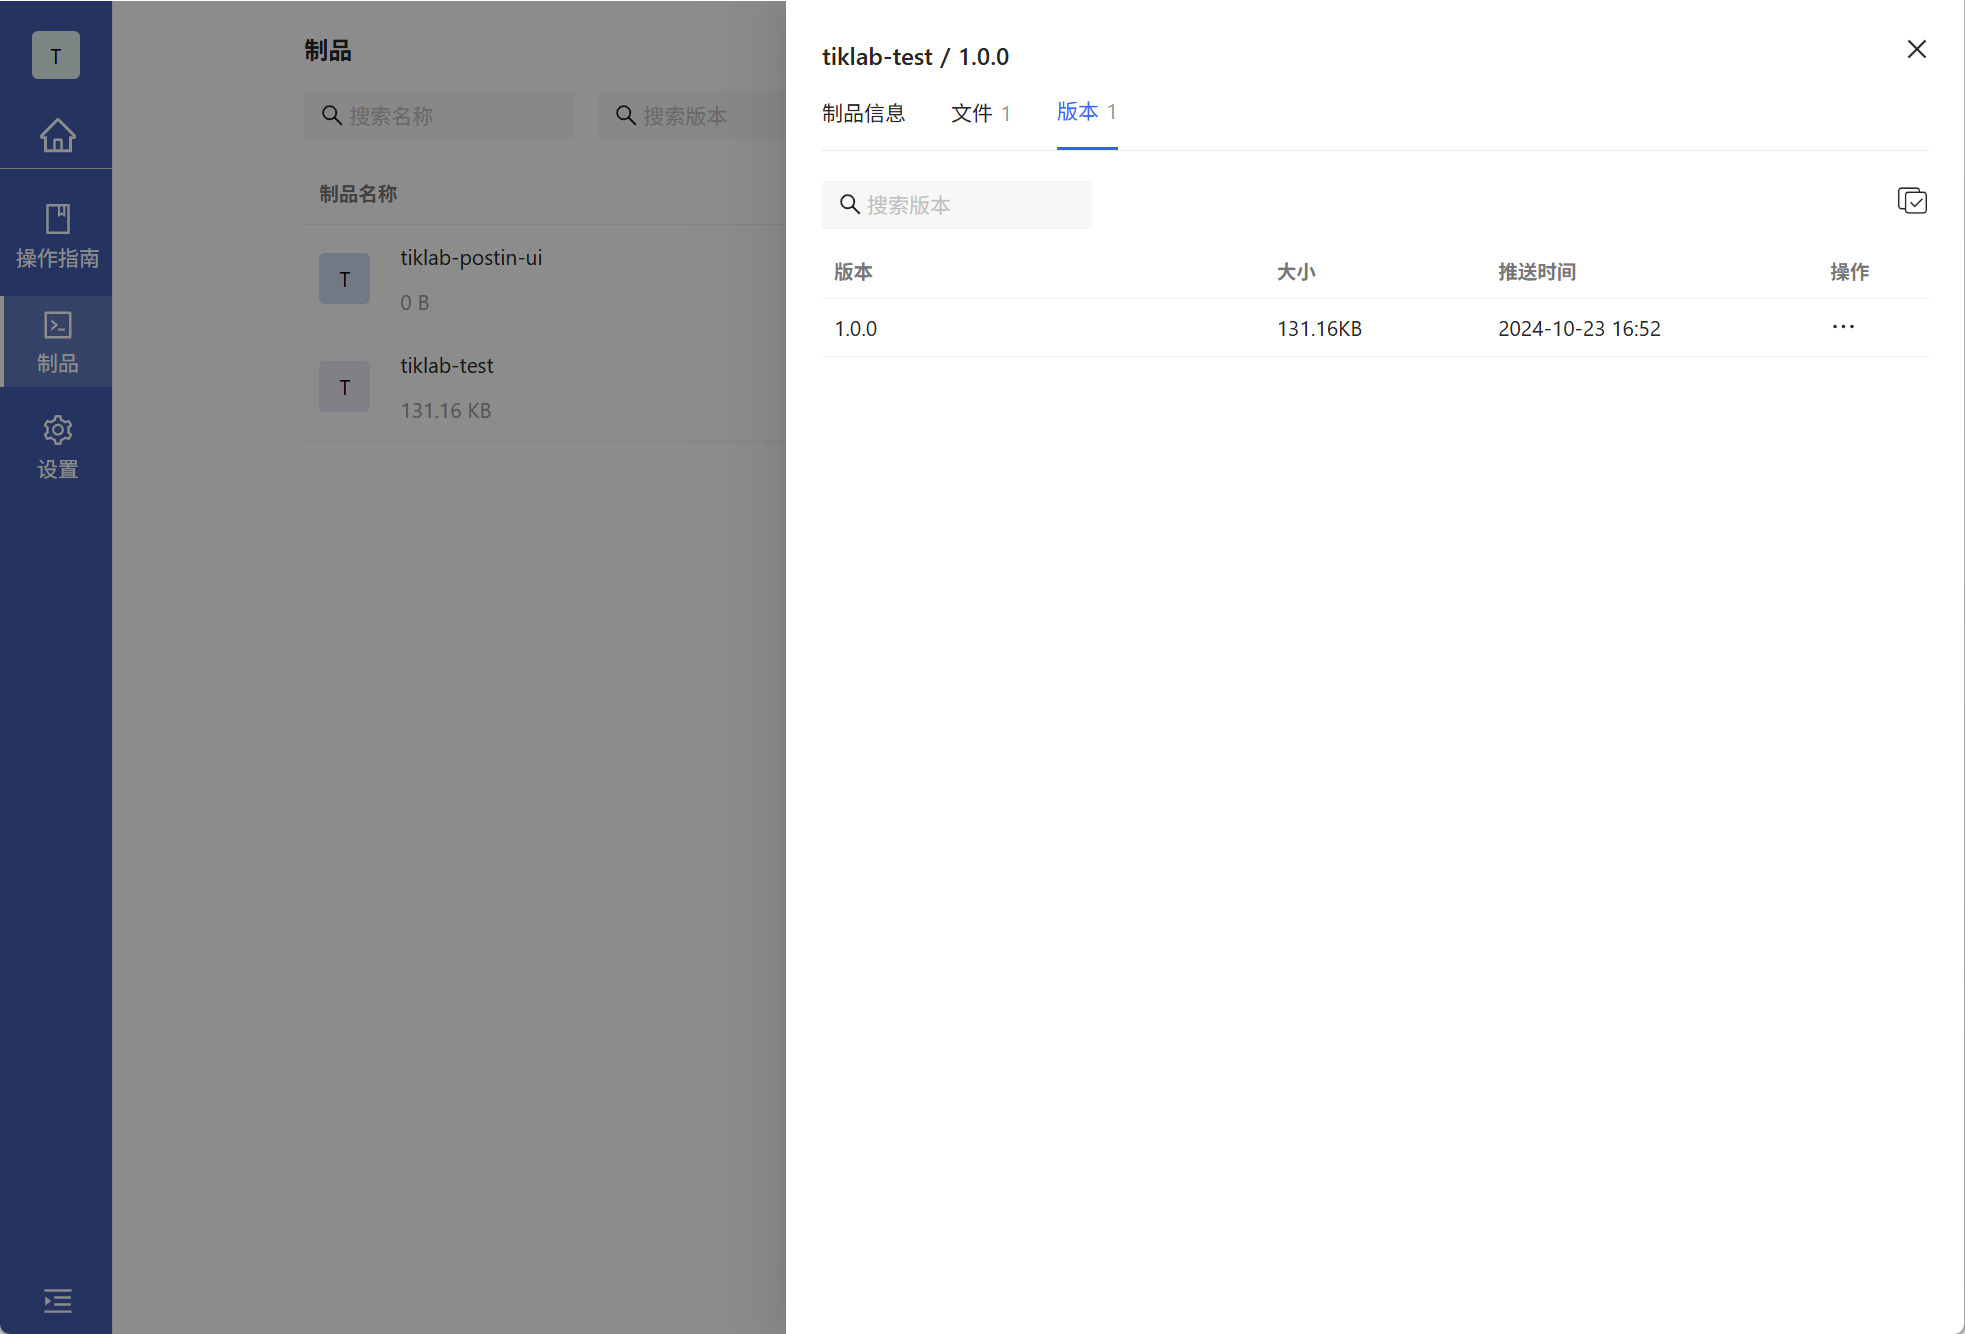Open the tiklab-test artifact row
The image size is (1965, 1334).
click(447, 366)
